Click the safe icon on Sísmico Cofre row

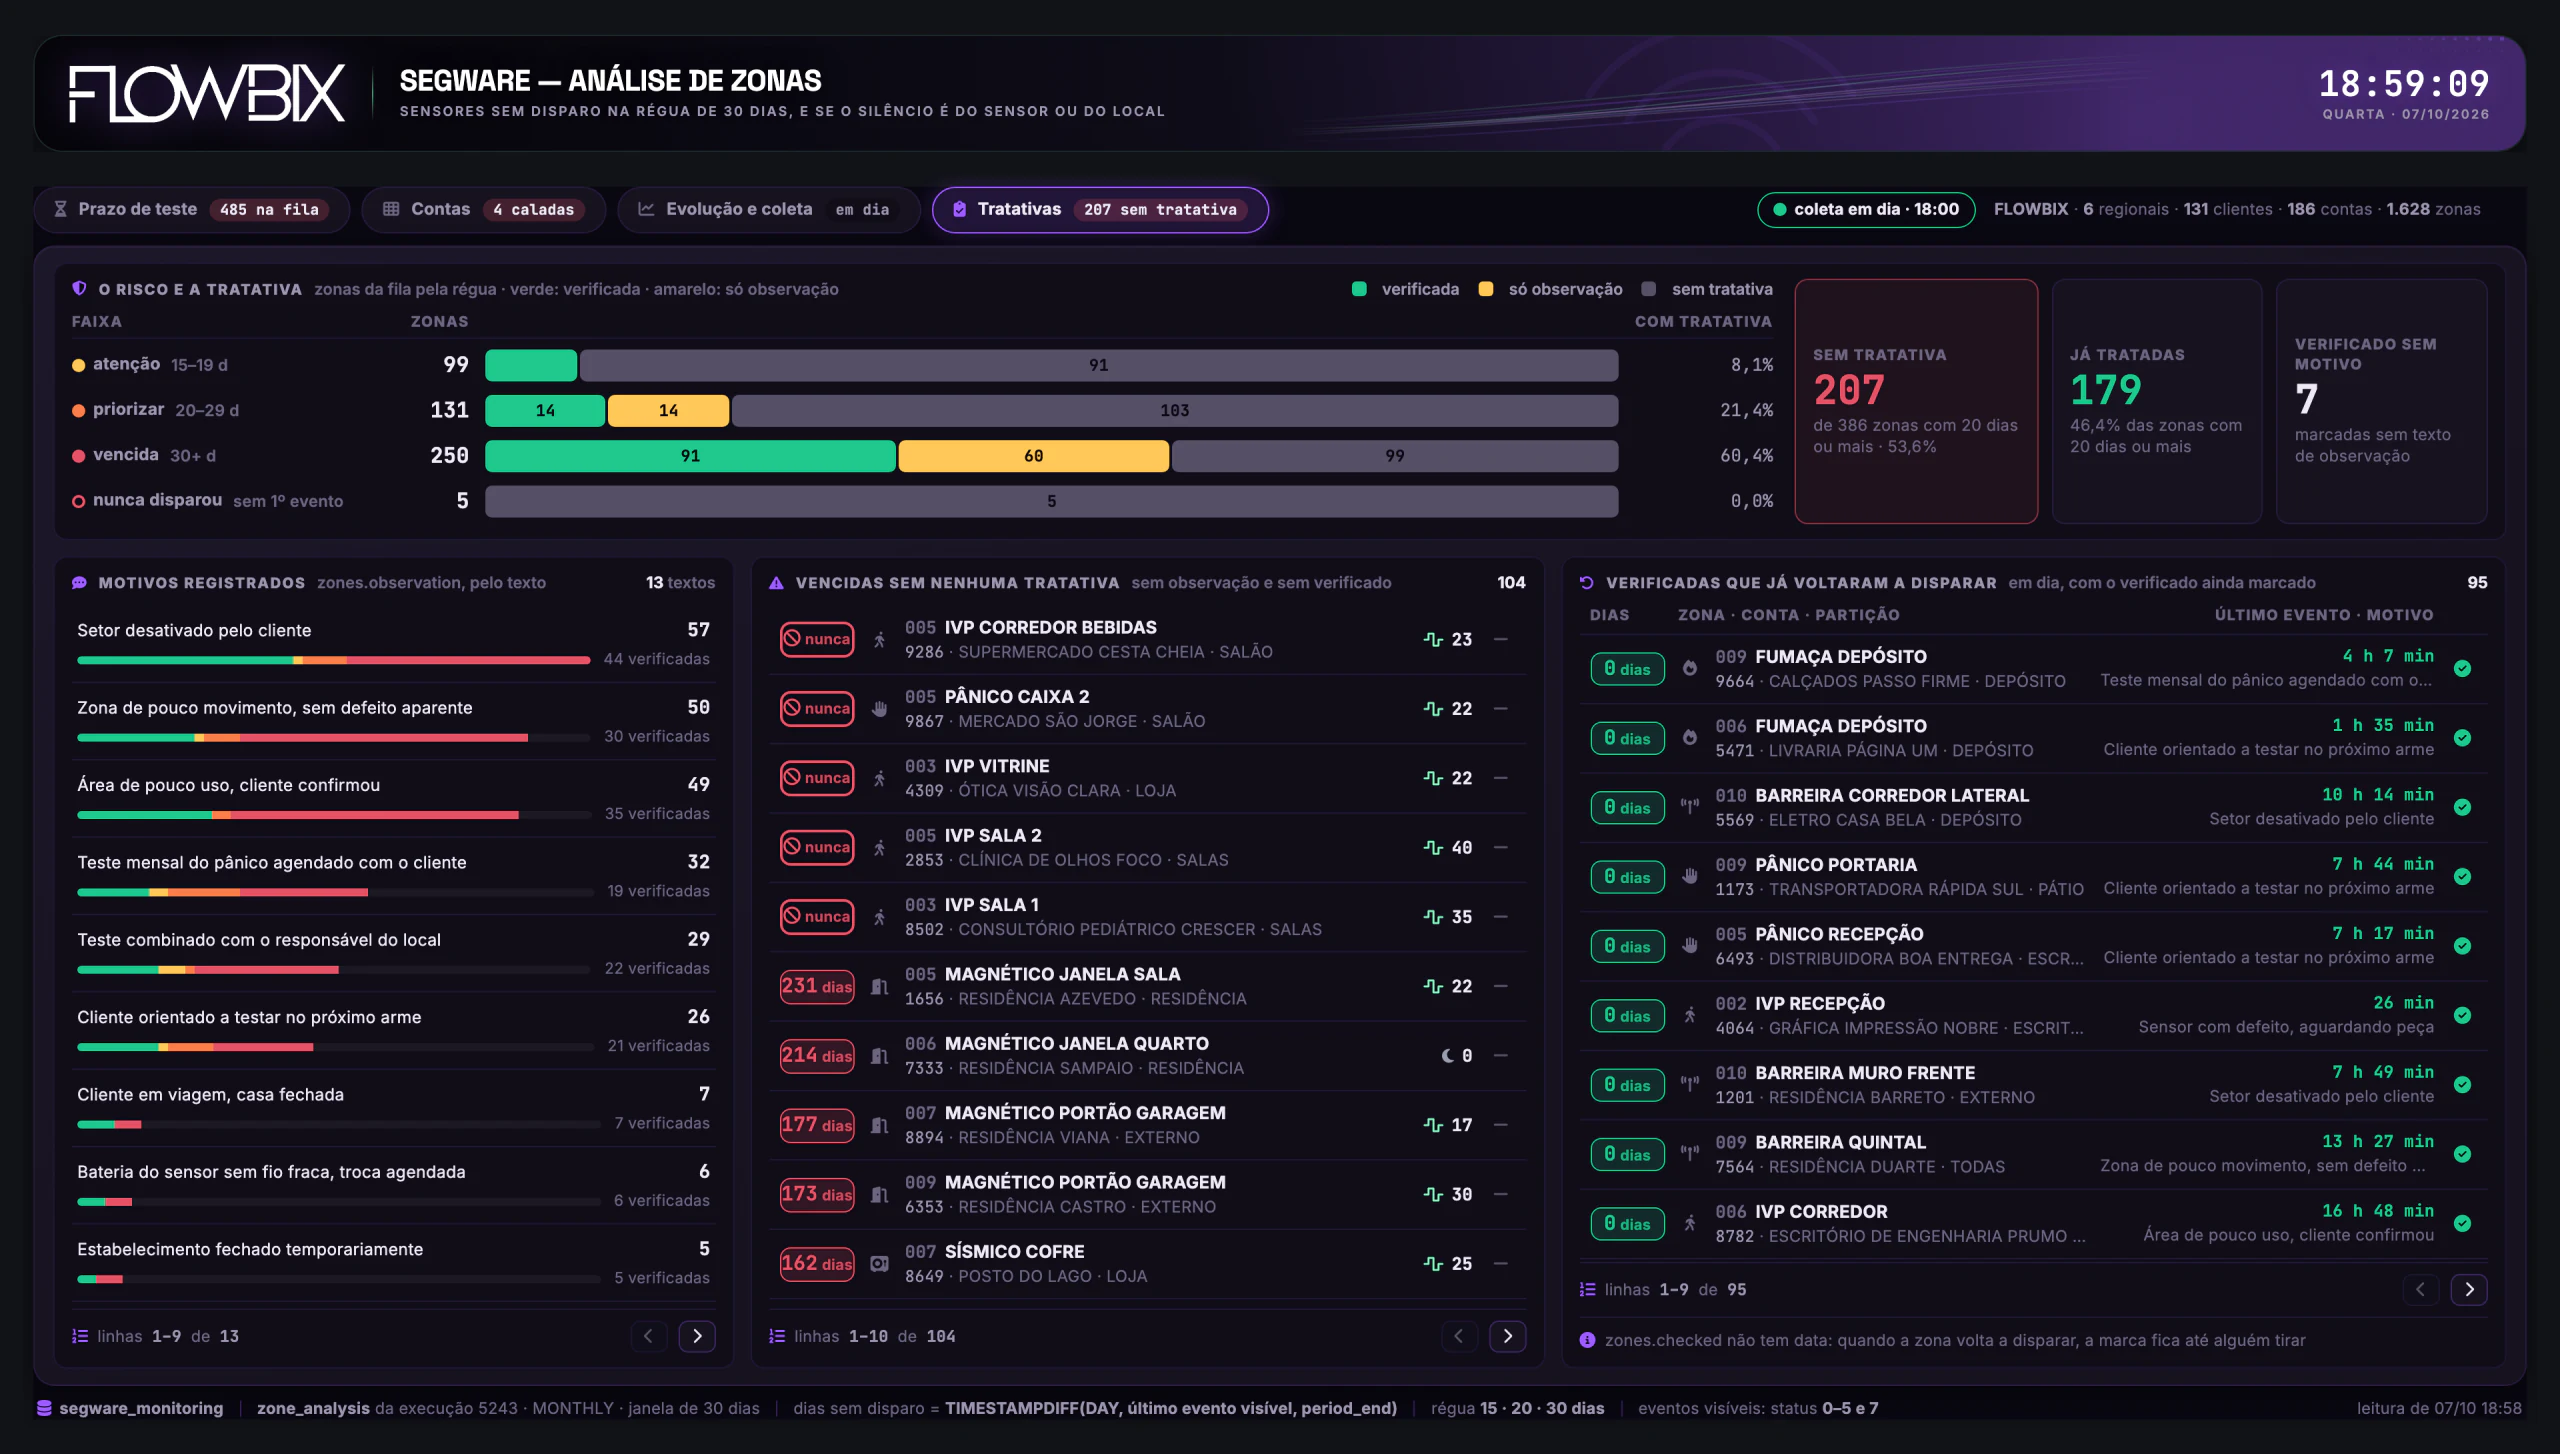coord(879,1264)
